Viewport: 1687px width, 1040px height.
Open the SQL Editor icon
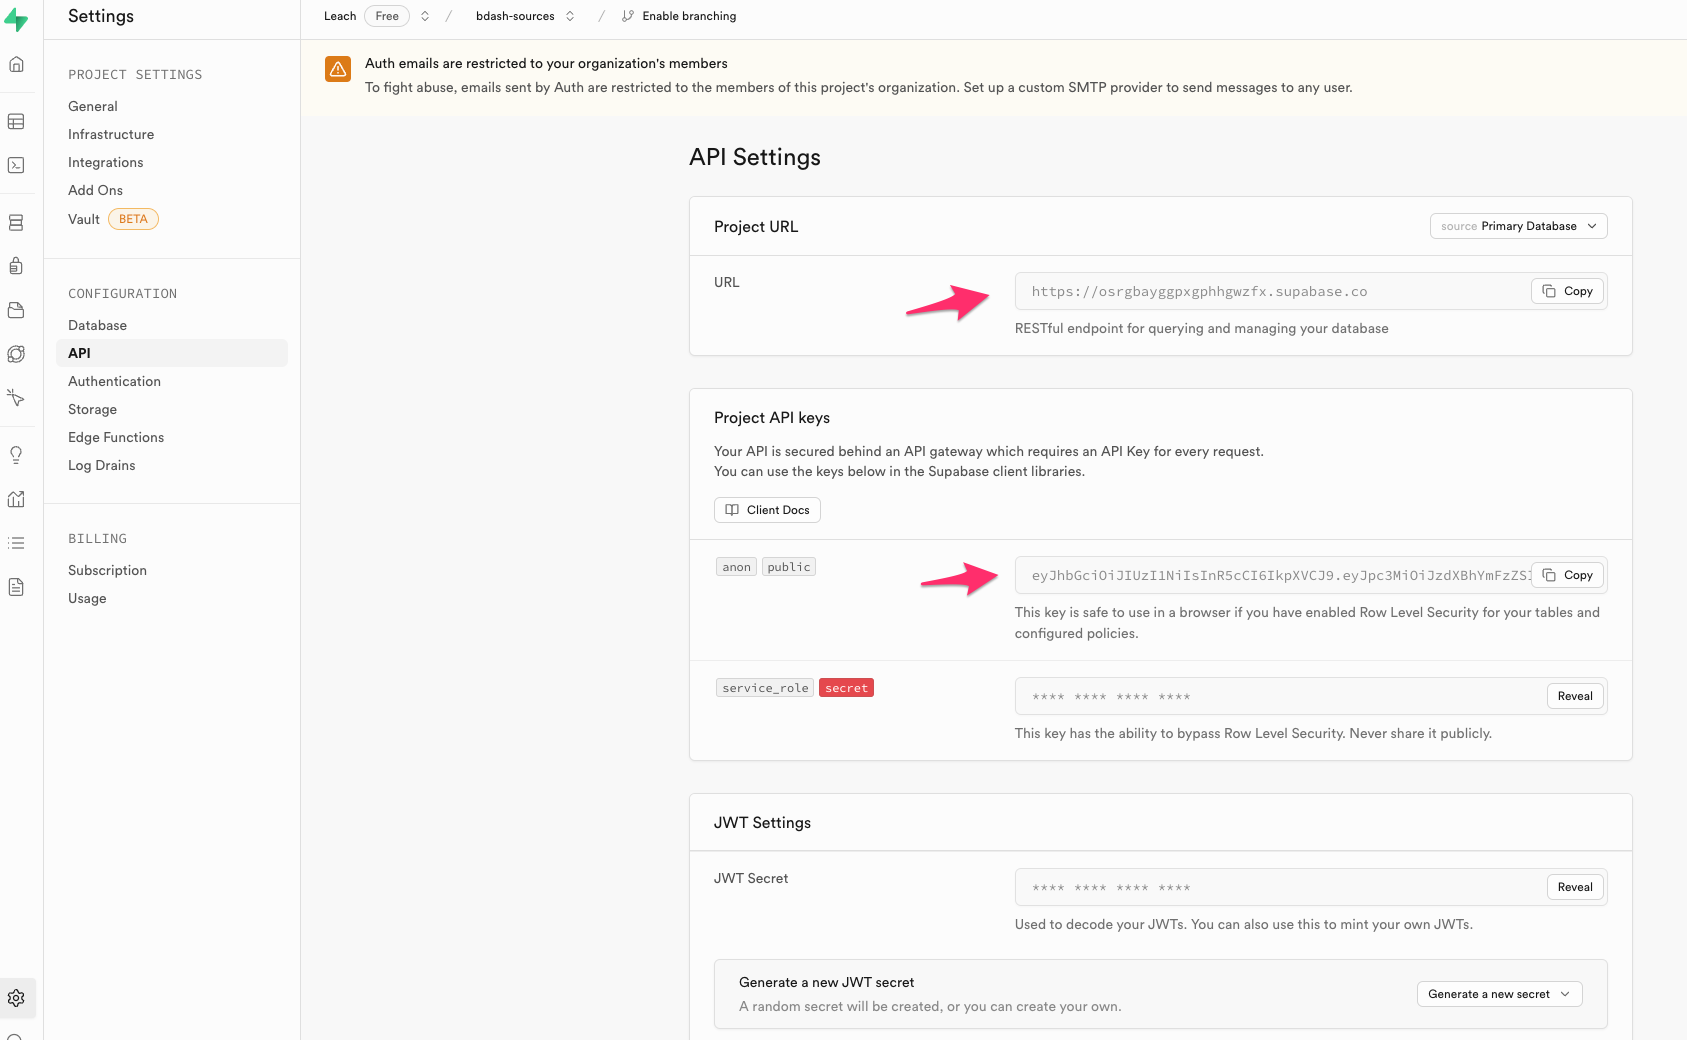point(16,166)
